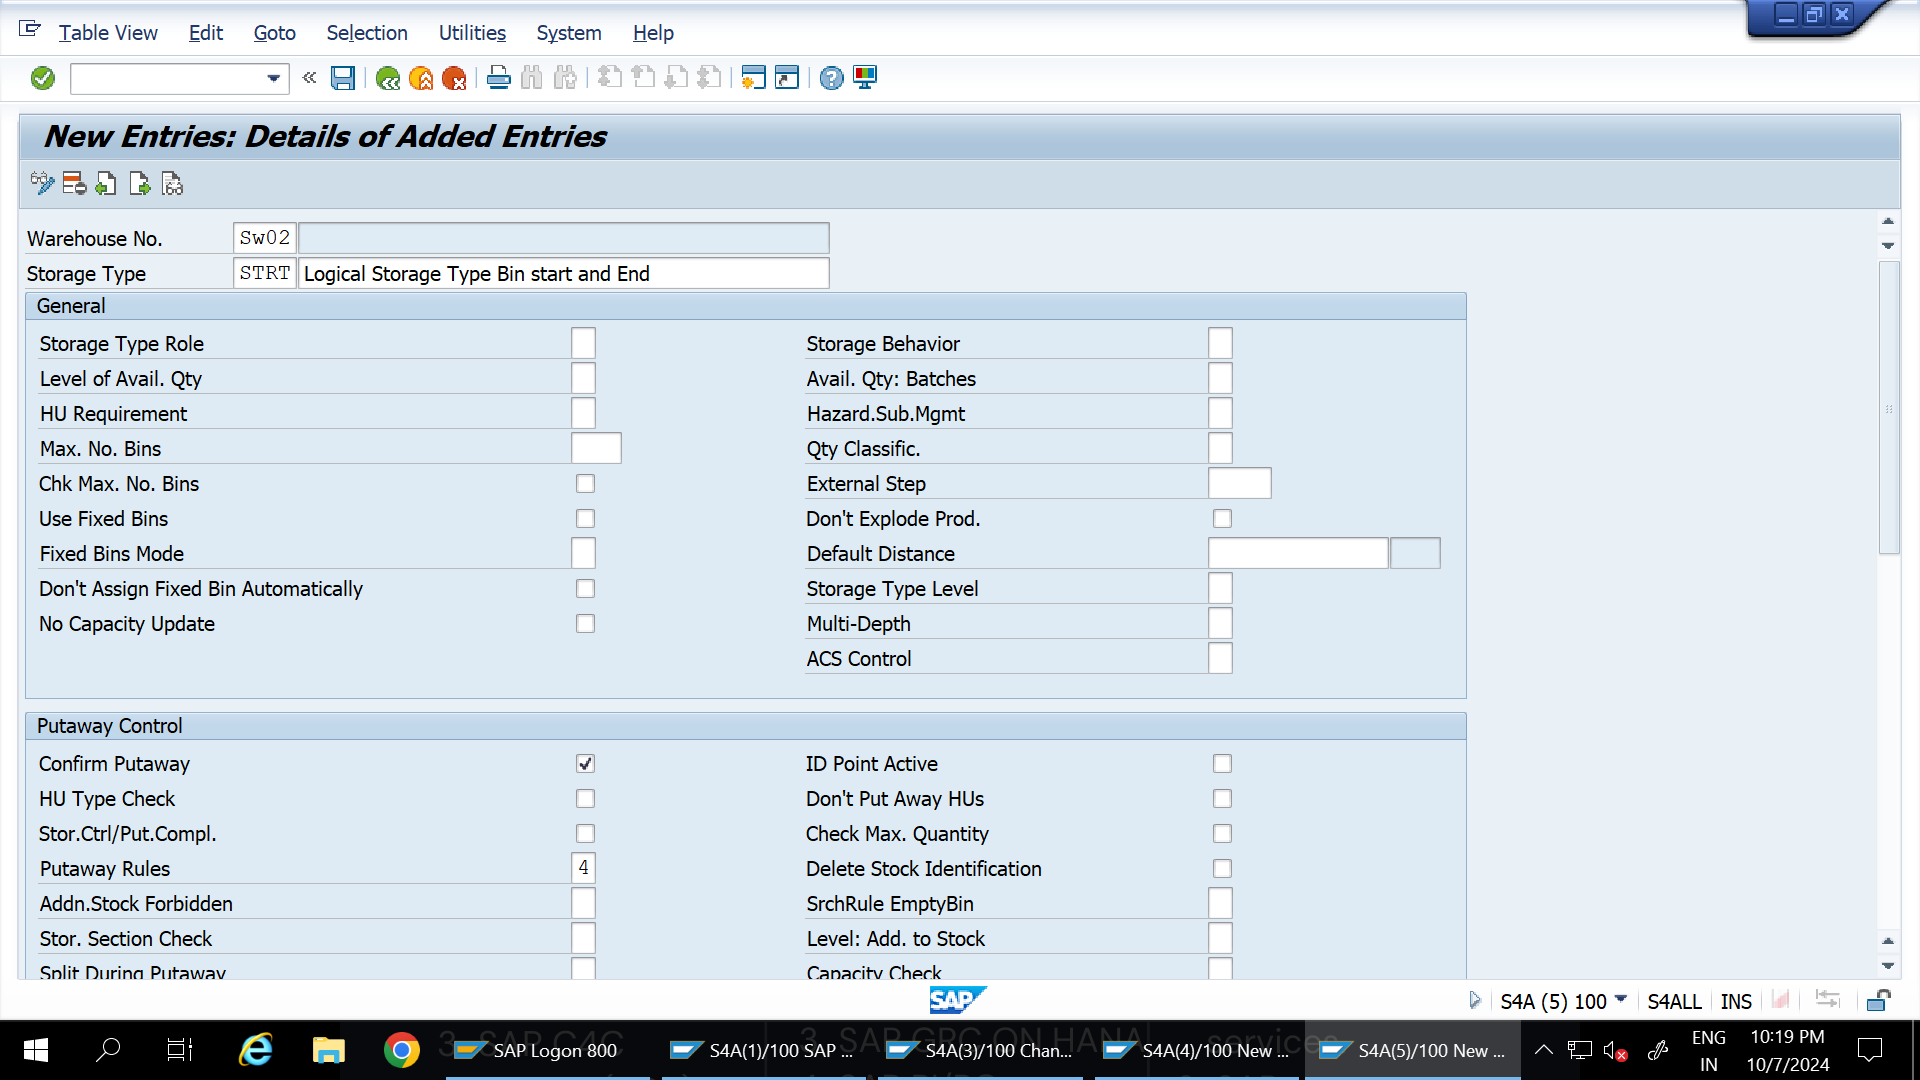Viewport: 1920px width, 1080px height.
Task: Click the Storage Type description field
Action: [563, 273]
